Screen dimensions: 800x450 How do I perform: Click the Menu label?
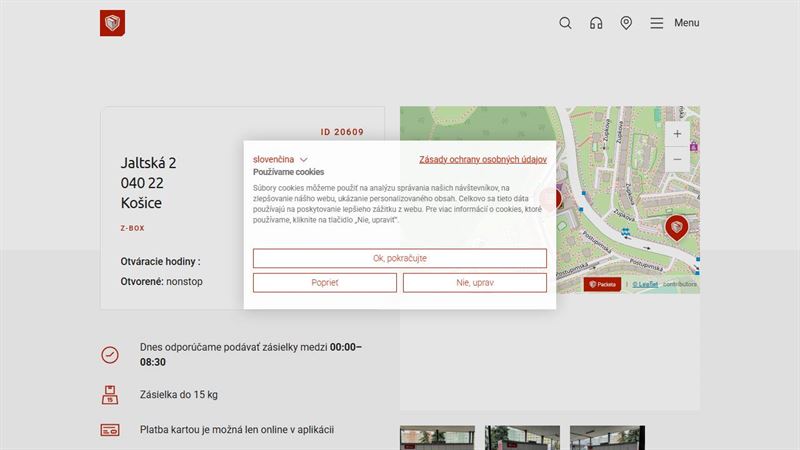(x=687, y=23)
